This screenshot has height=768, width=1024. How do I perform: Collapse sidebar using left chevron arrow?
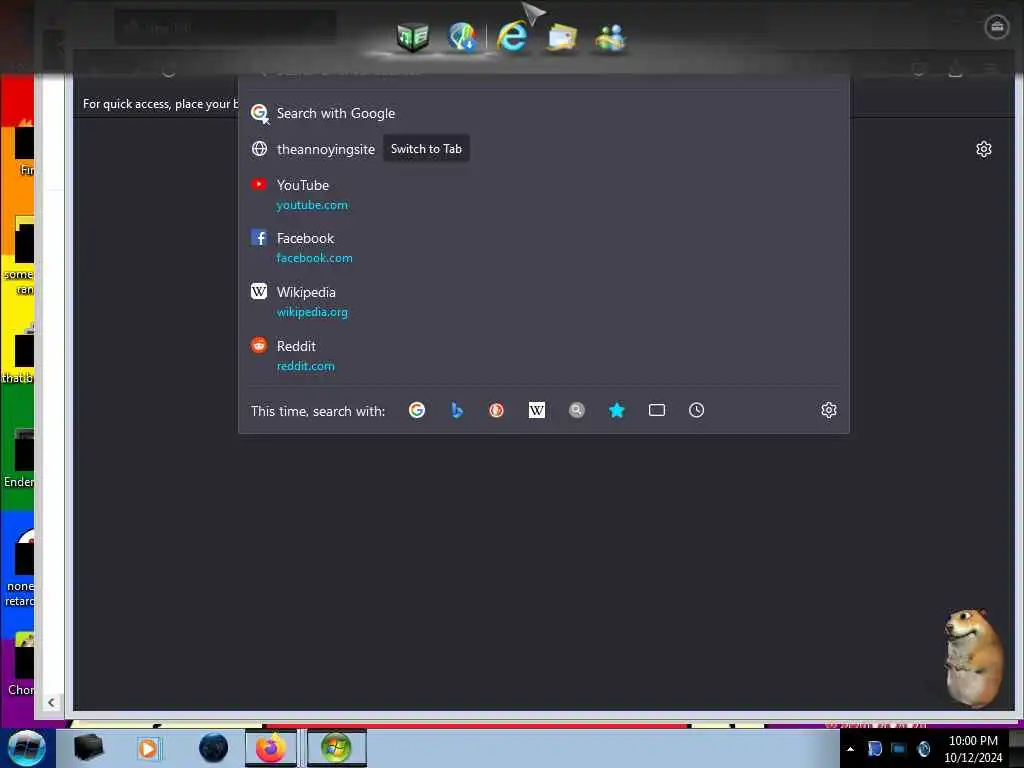tap(51, 703)
